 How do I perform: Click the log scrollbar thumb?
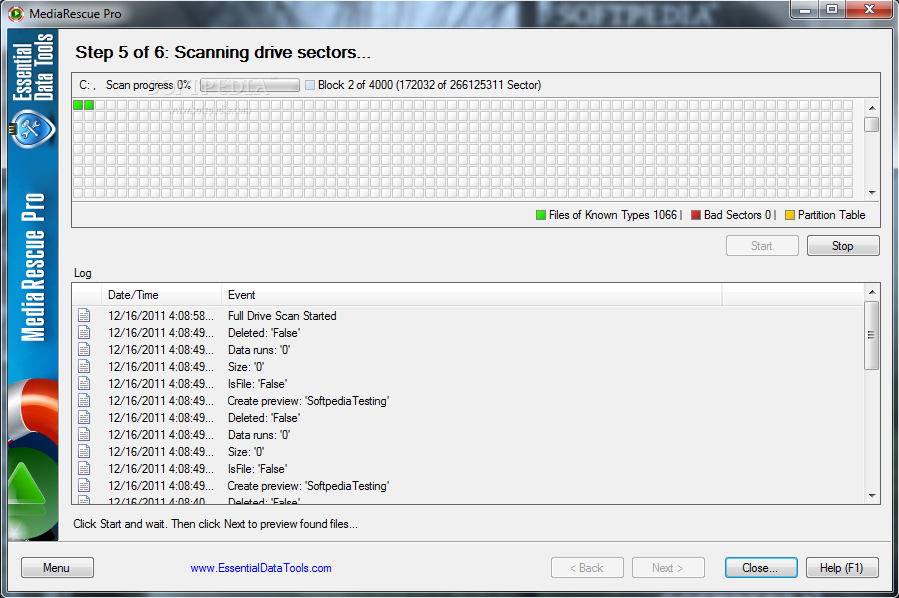[x=872, y=335]
